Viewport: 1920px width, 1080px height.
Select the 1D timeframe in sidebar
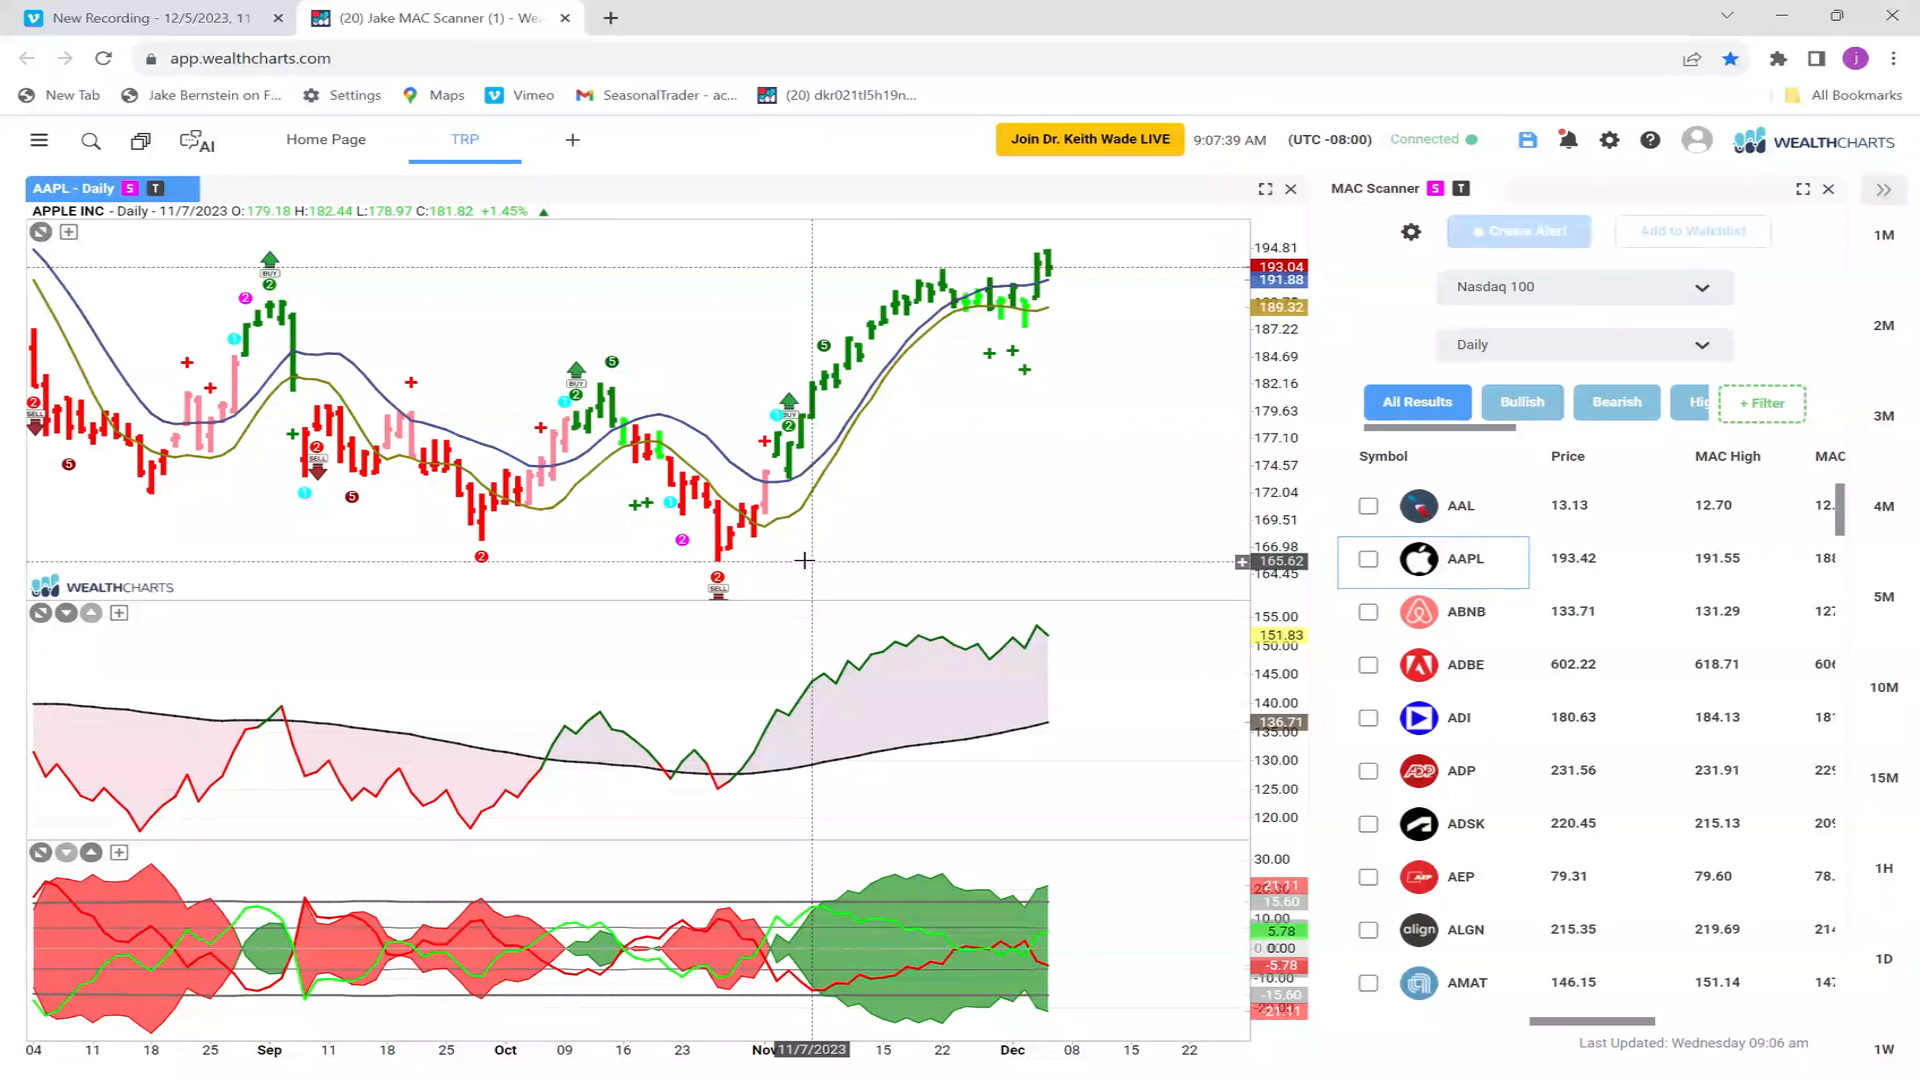[1884, 959]
